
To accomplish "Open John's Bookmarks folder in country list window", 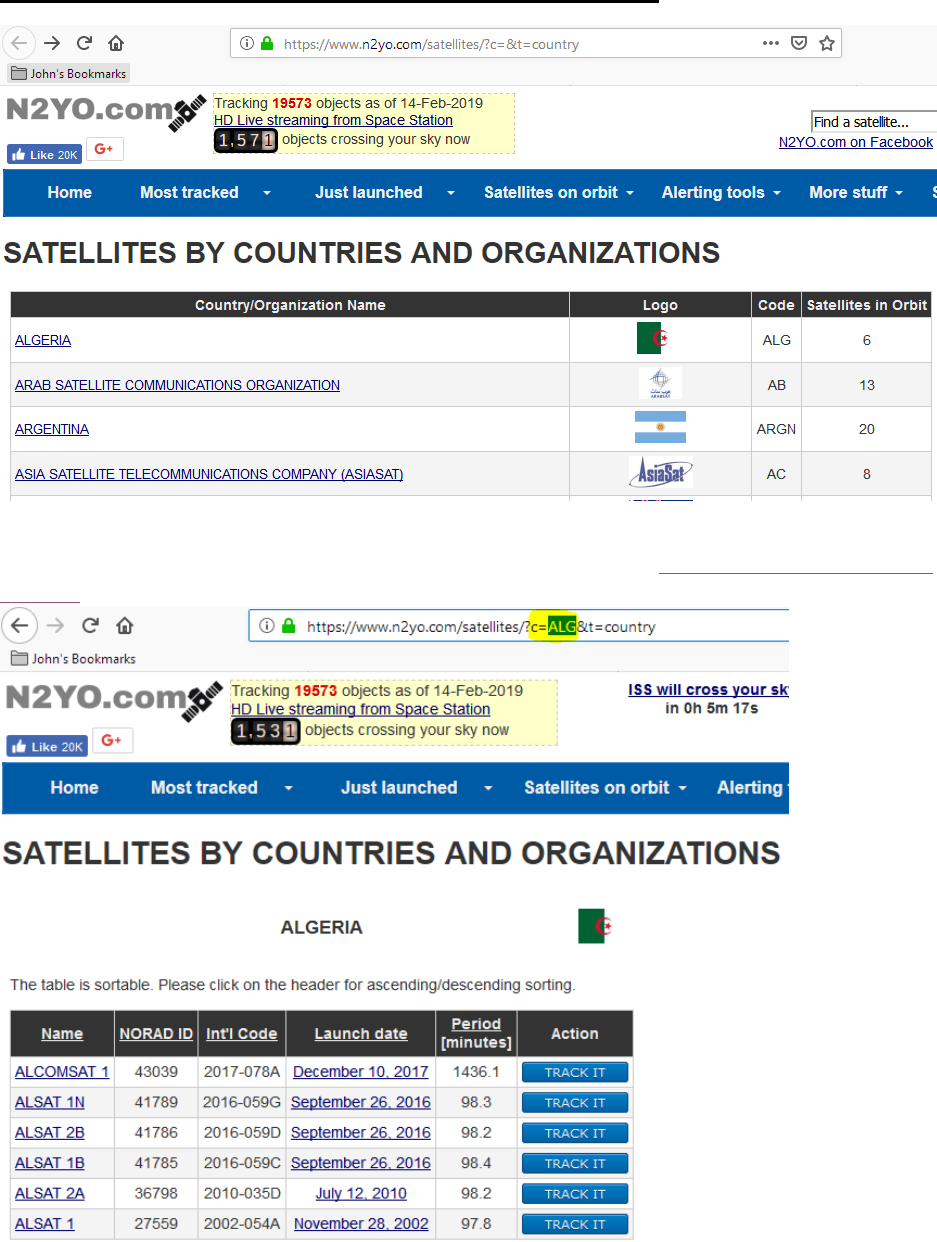I will (68, 73).
